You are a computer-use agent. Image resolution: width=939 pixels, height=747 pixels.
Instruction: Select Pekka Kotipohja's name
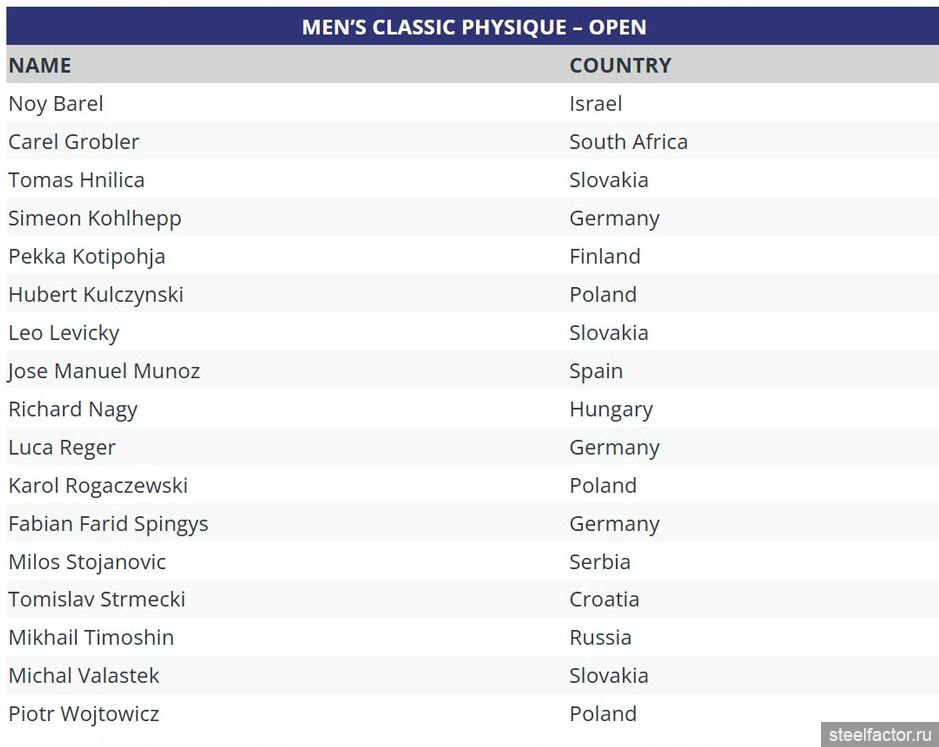pos(87,256)
